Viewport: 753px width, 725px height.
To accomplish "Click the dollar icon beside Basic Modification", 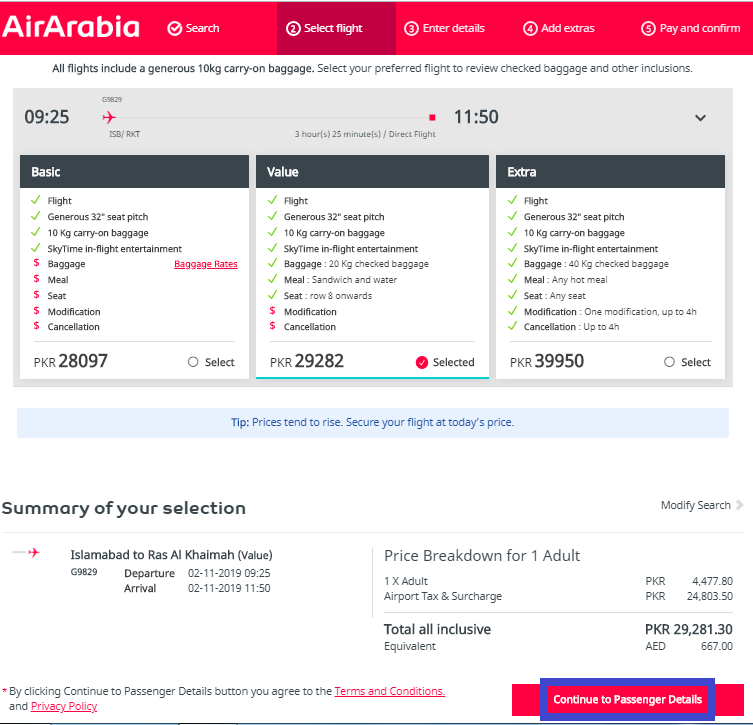I will coord(36,311).
